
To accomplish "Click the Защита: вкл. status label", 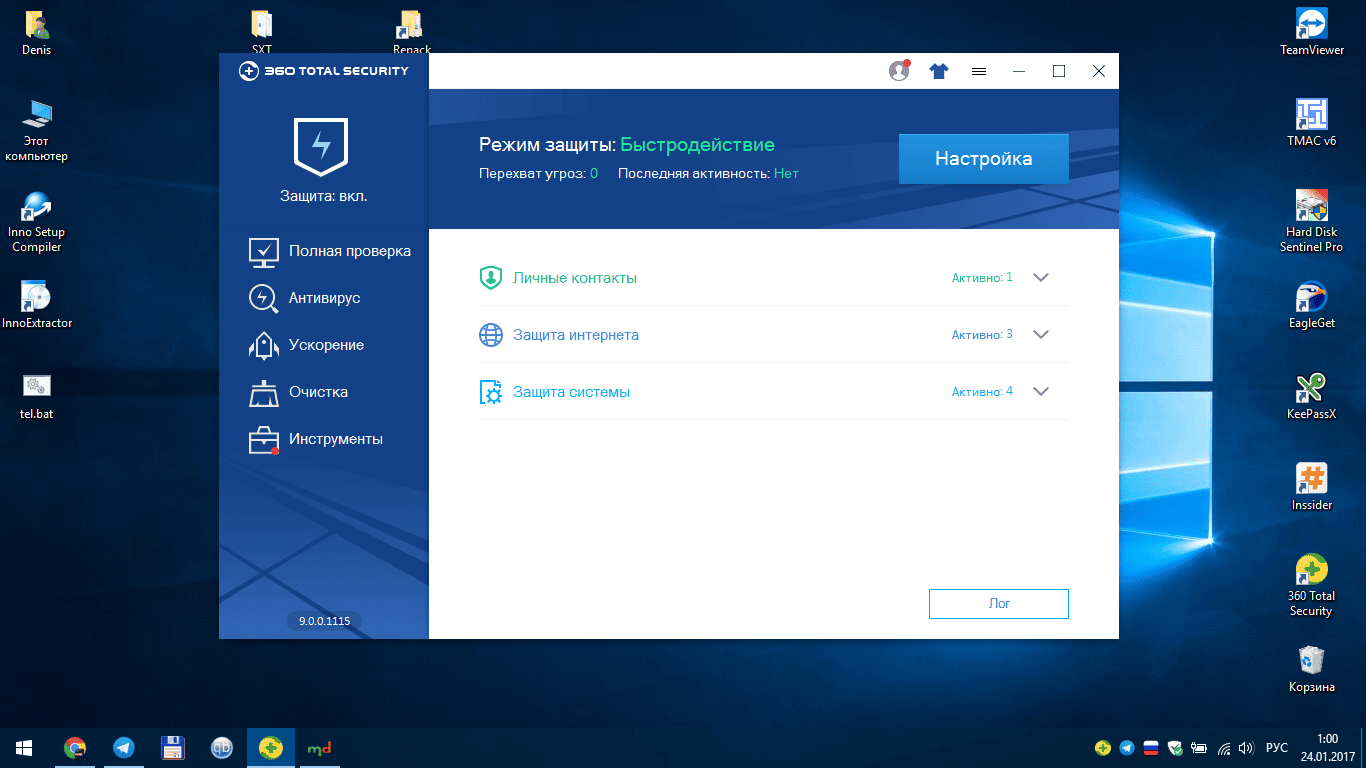I will click(324, 196).
